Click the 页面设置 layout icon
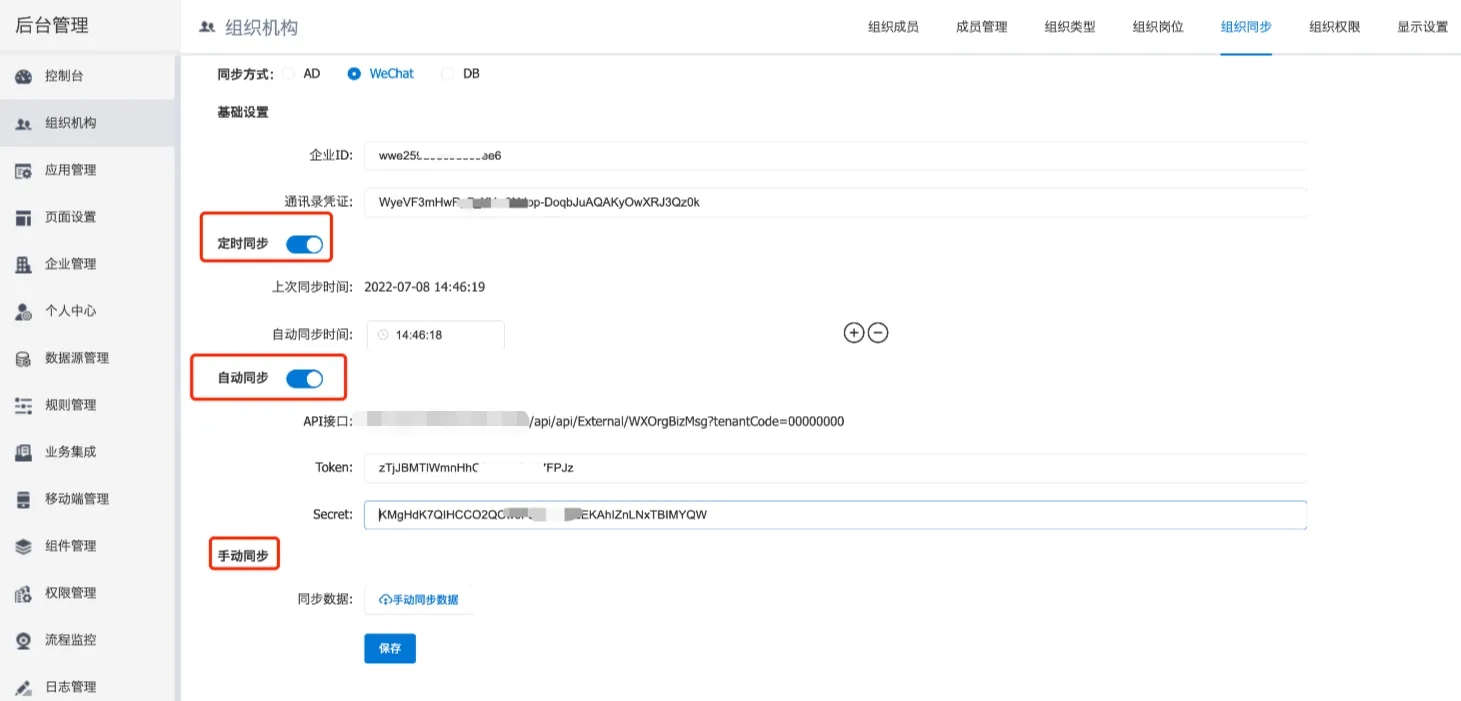The width and height of the screenshot is (1461, 701). [x=24, y=218]
